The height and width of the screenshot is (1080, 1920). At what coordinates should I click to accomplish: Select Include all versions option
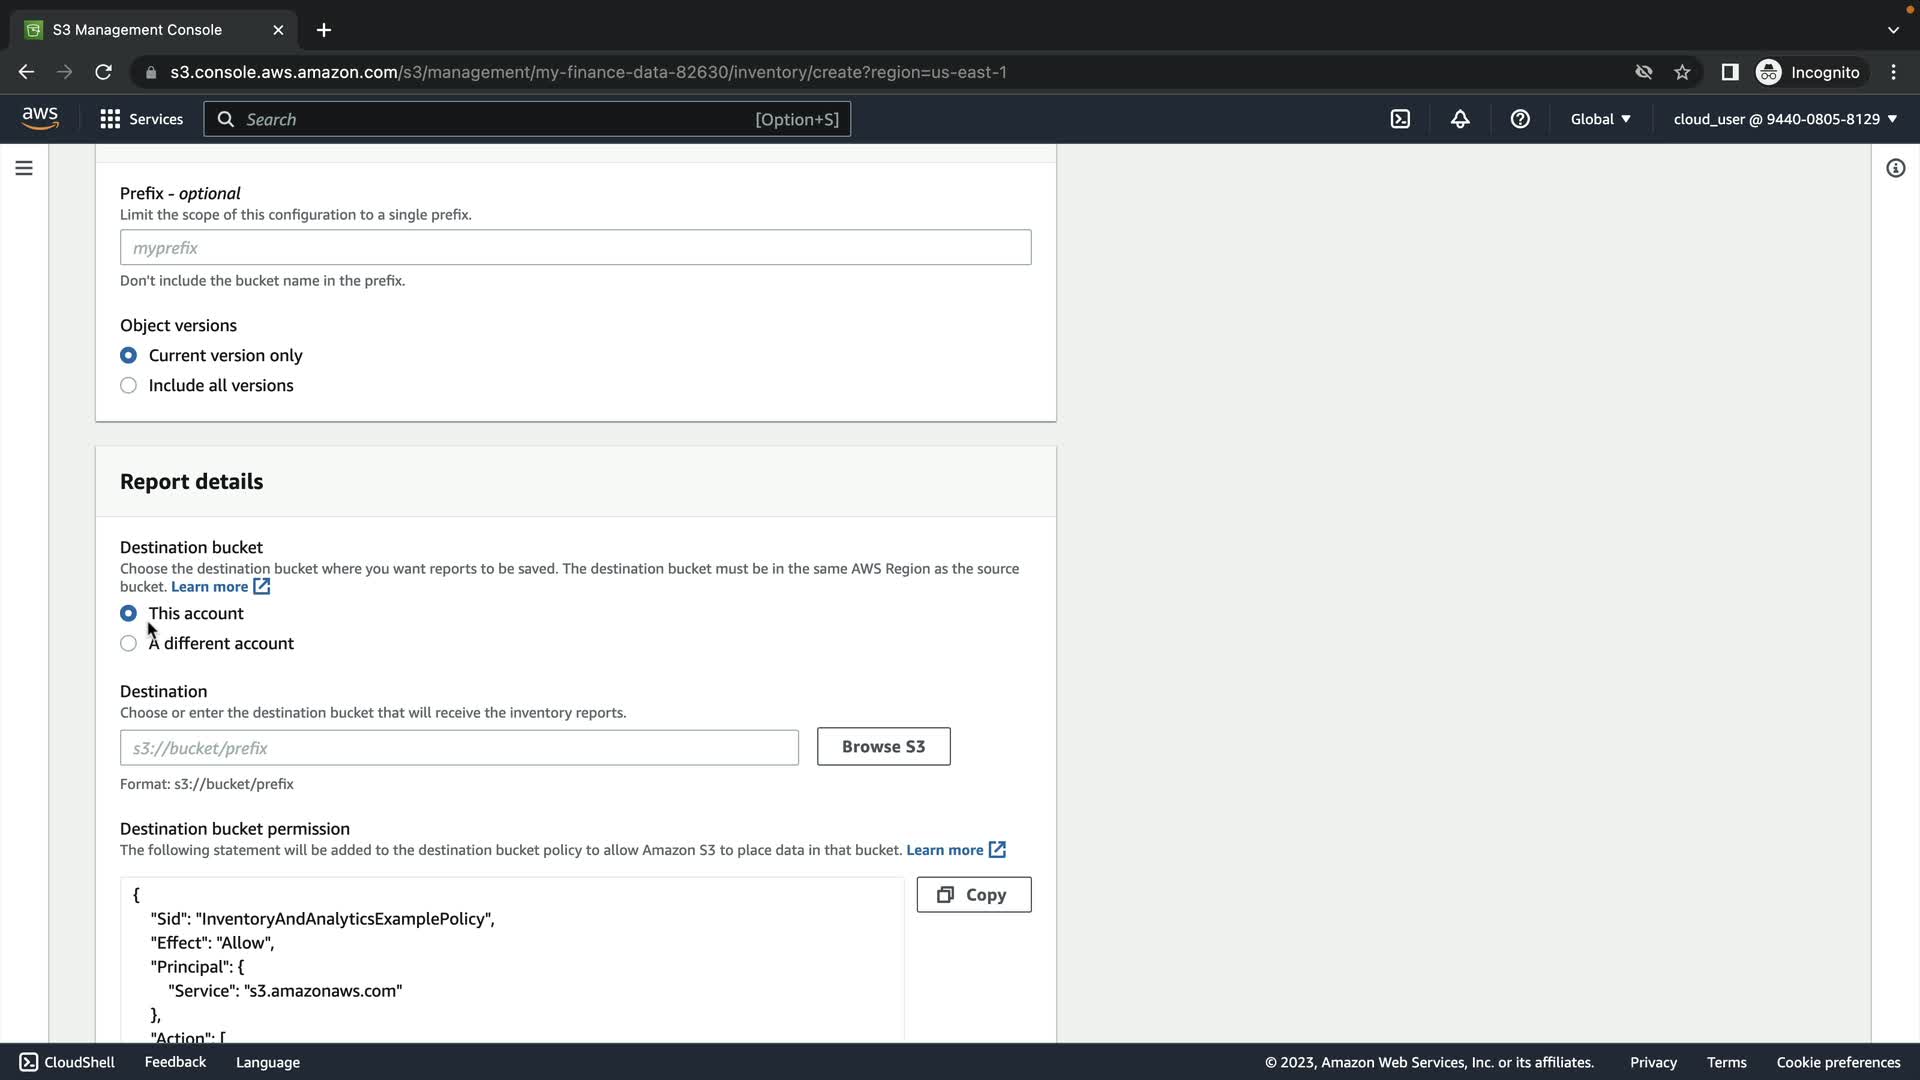tap(128, 386)
